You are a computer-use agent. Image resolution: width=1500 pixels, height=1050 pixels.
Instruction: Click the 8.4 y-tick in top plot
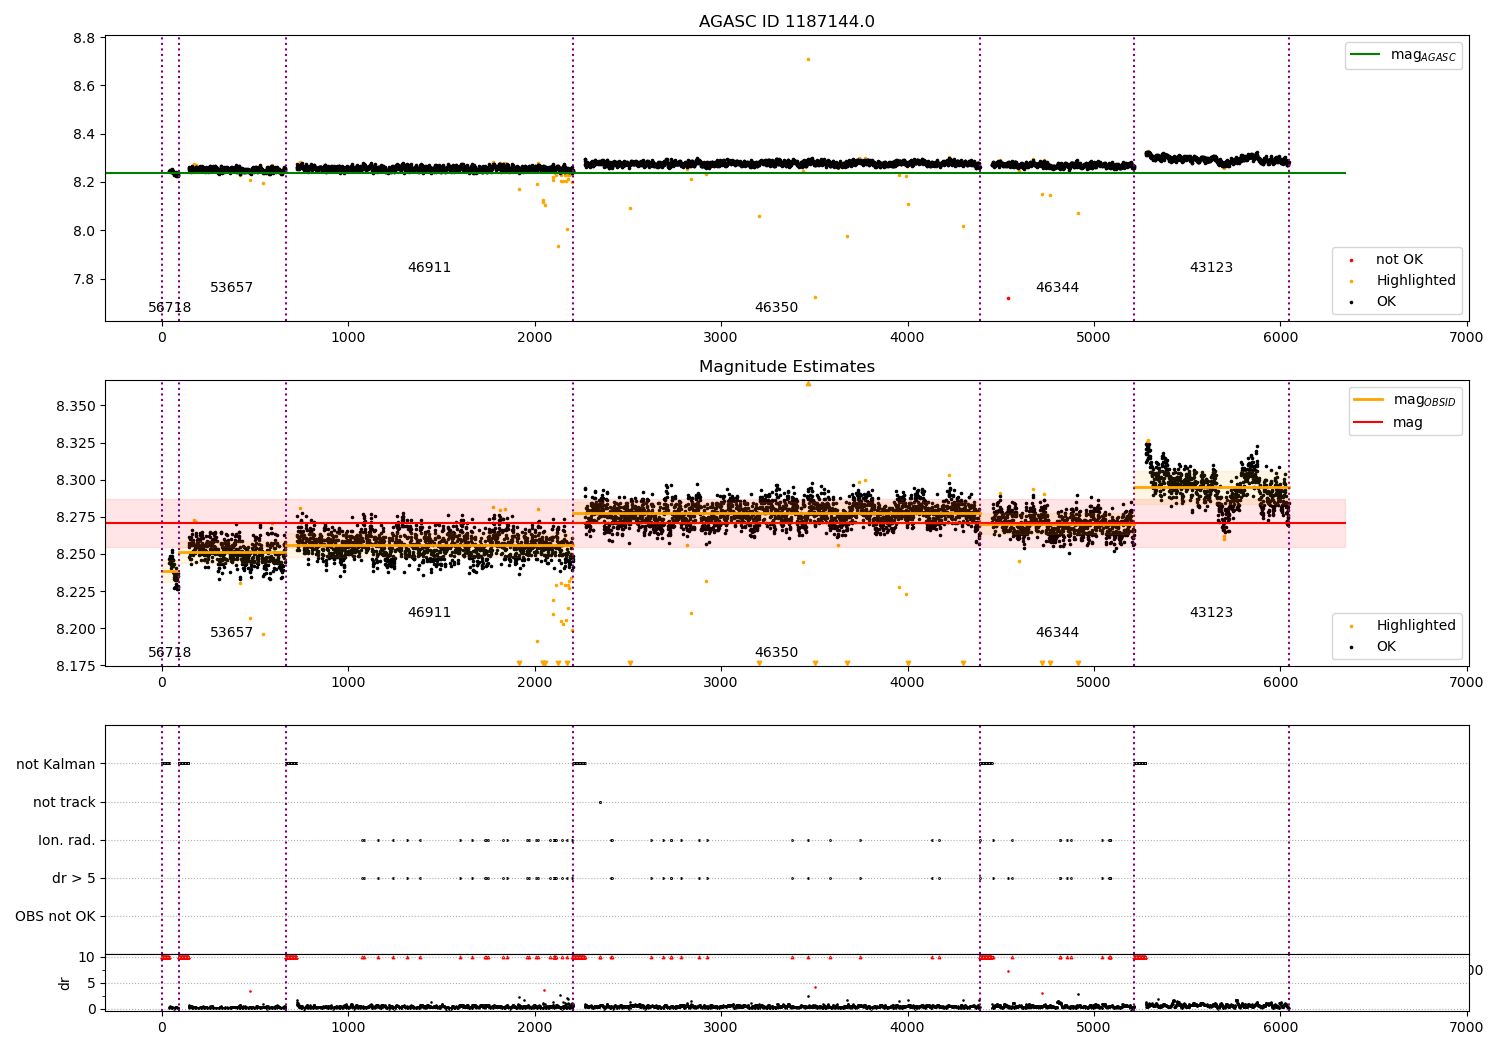84,135
